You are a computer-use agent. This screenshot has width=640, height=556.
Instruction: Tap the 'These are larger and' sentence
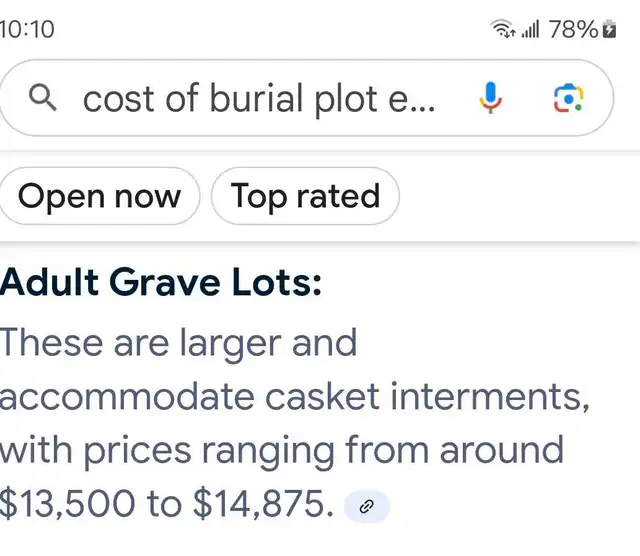(x=178, y=343)
